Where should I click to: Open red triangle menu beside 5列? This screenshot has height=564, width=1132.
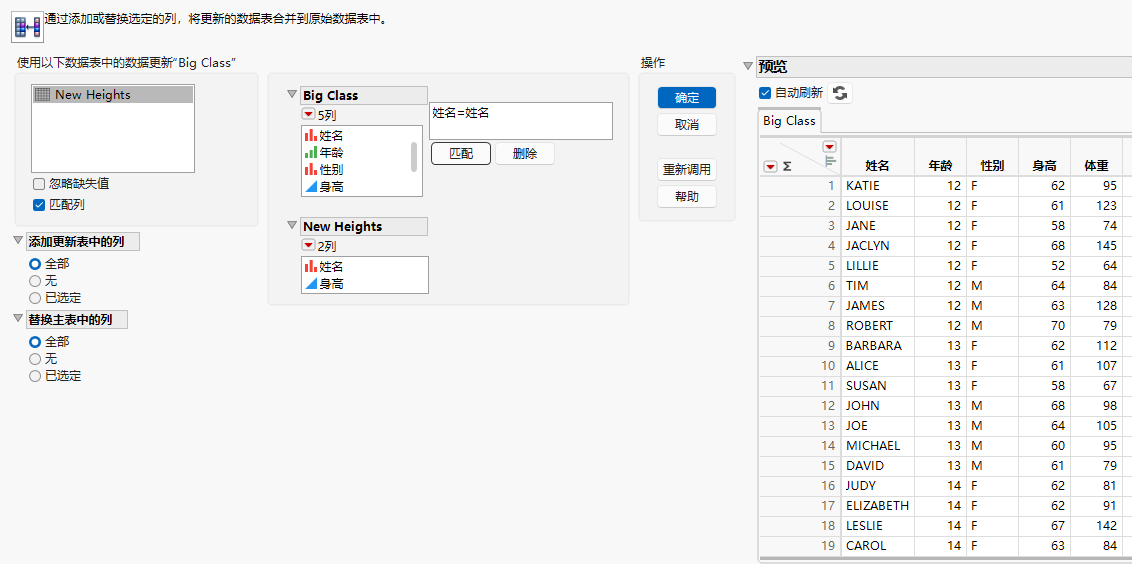(309, 115)
